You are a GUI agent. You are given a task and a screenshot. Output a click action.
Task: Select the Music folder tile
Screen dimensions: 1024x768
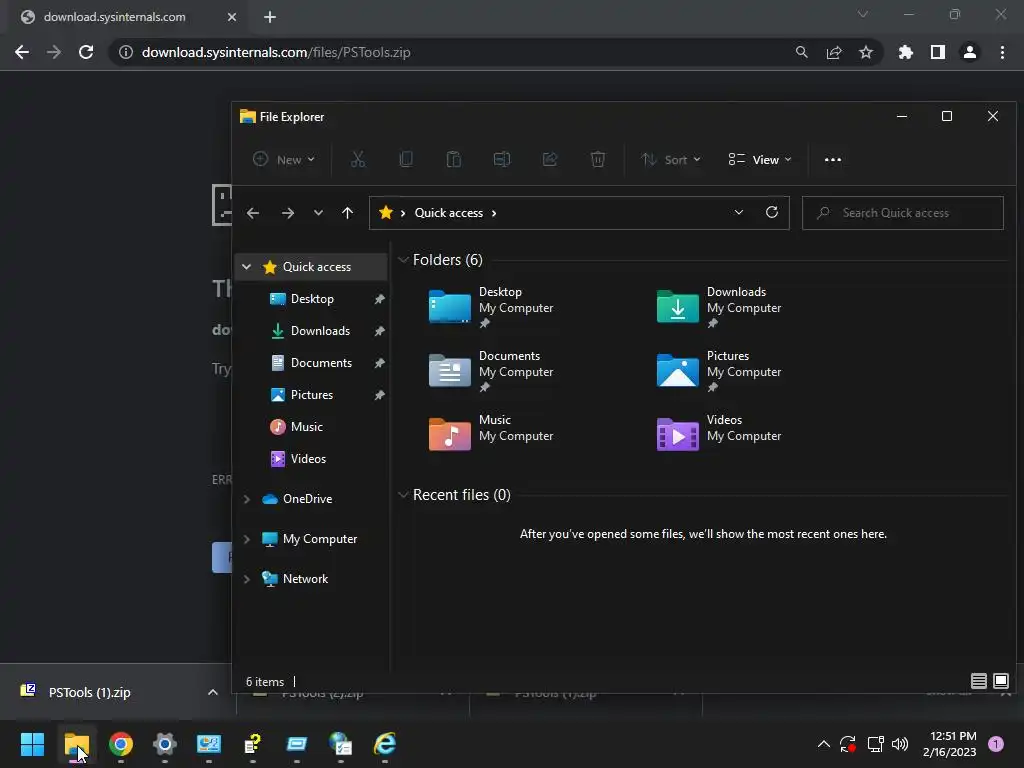point(491,434)
